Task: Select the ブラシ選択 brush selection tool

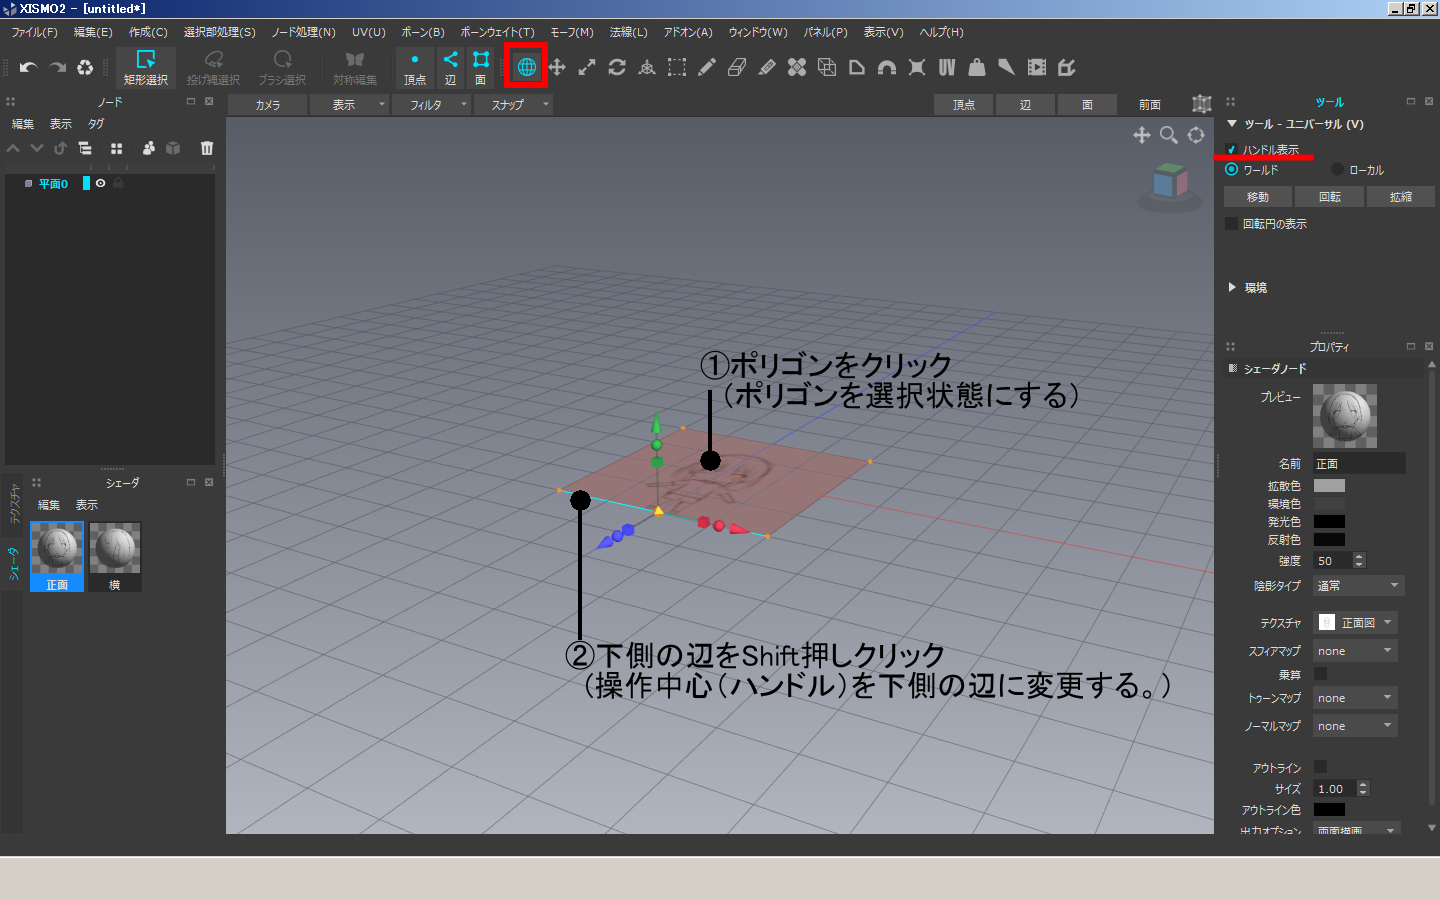Action: pyautogui.click(x=282, y=67)
